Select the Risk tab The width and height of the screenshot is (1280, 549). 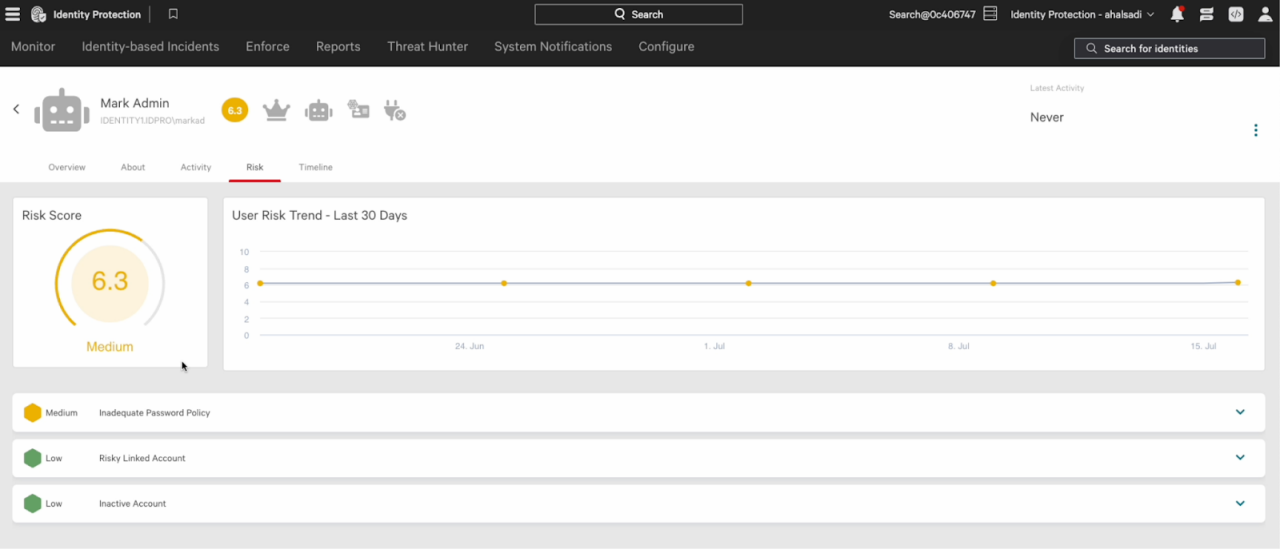(x=255, y=167)
